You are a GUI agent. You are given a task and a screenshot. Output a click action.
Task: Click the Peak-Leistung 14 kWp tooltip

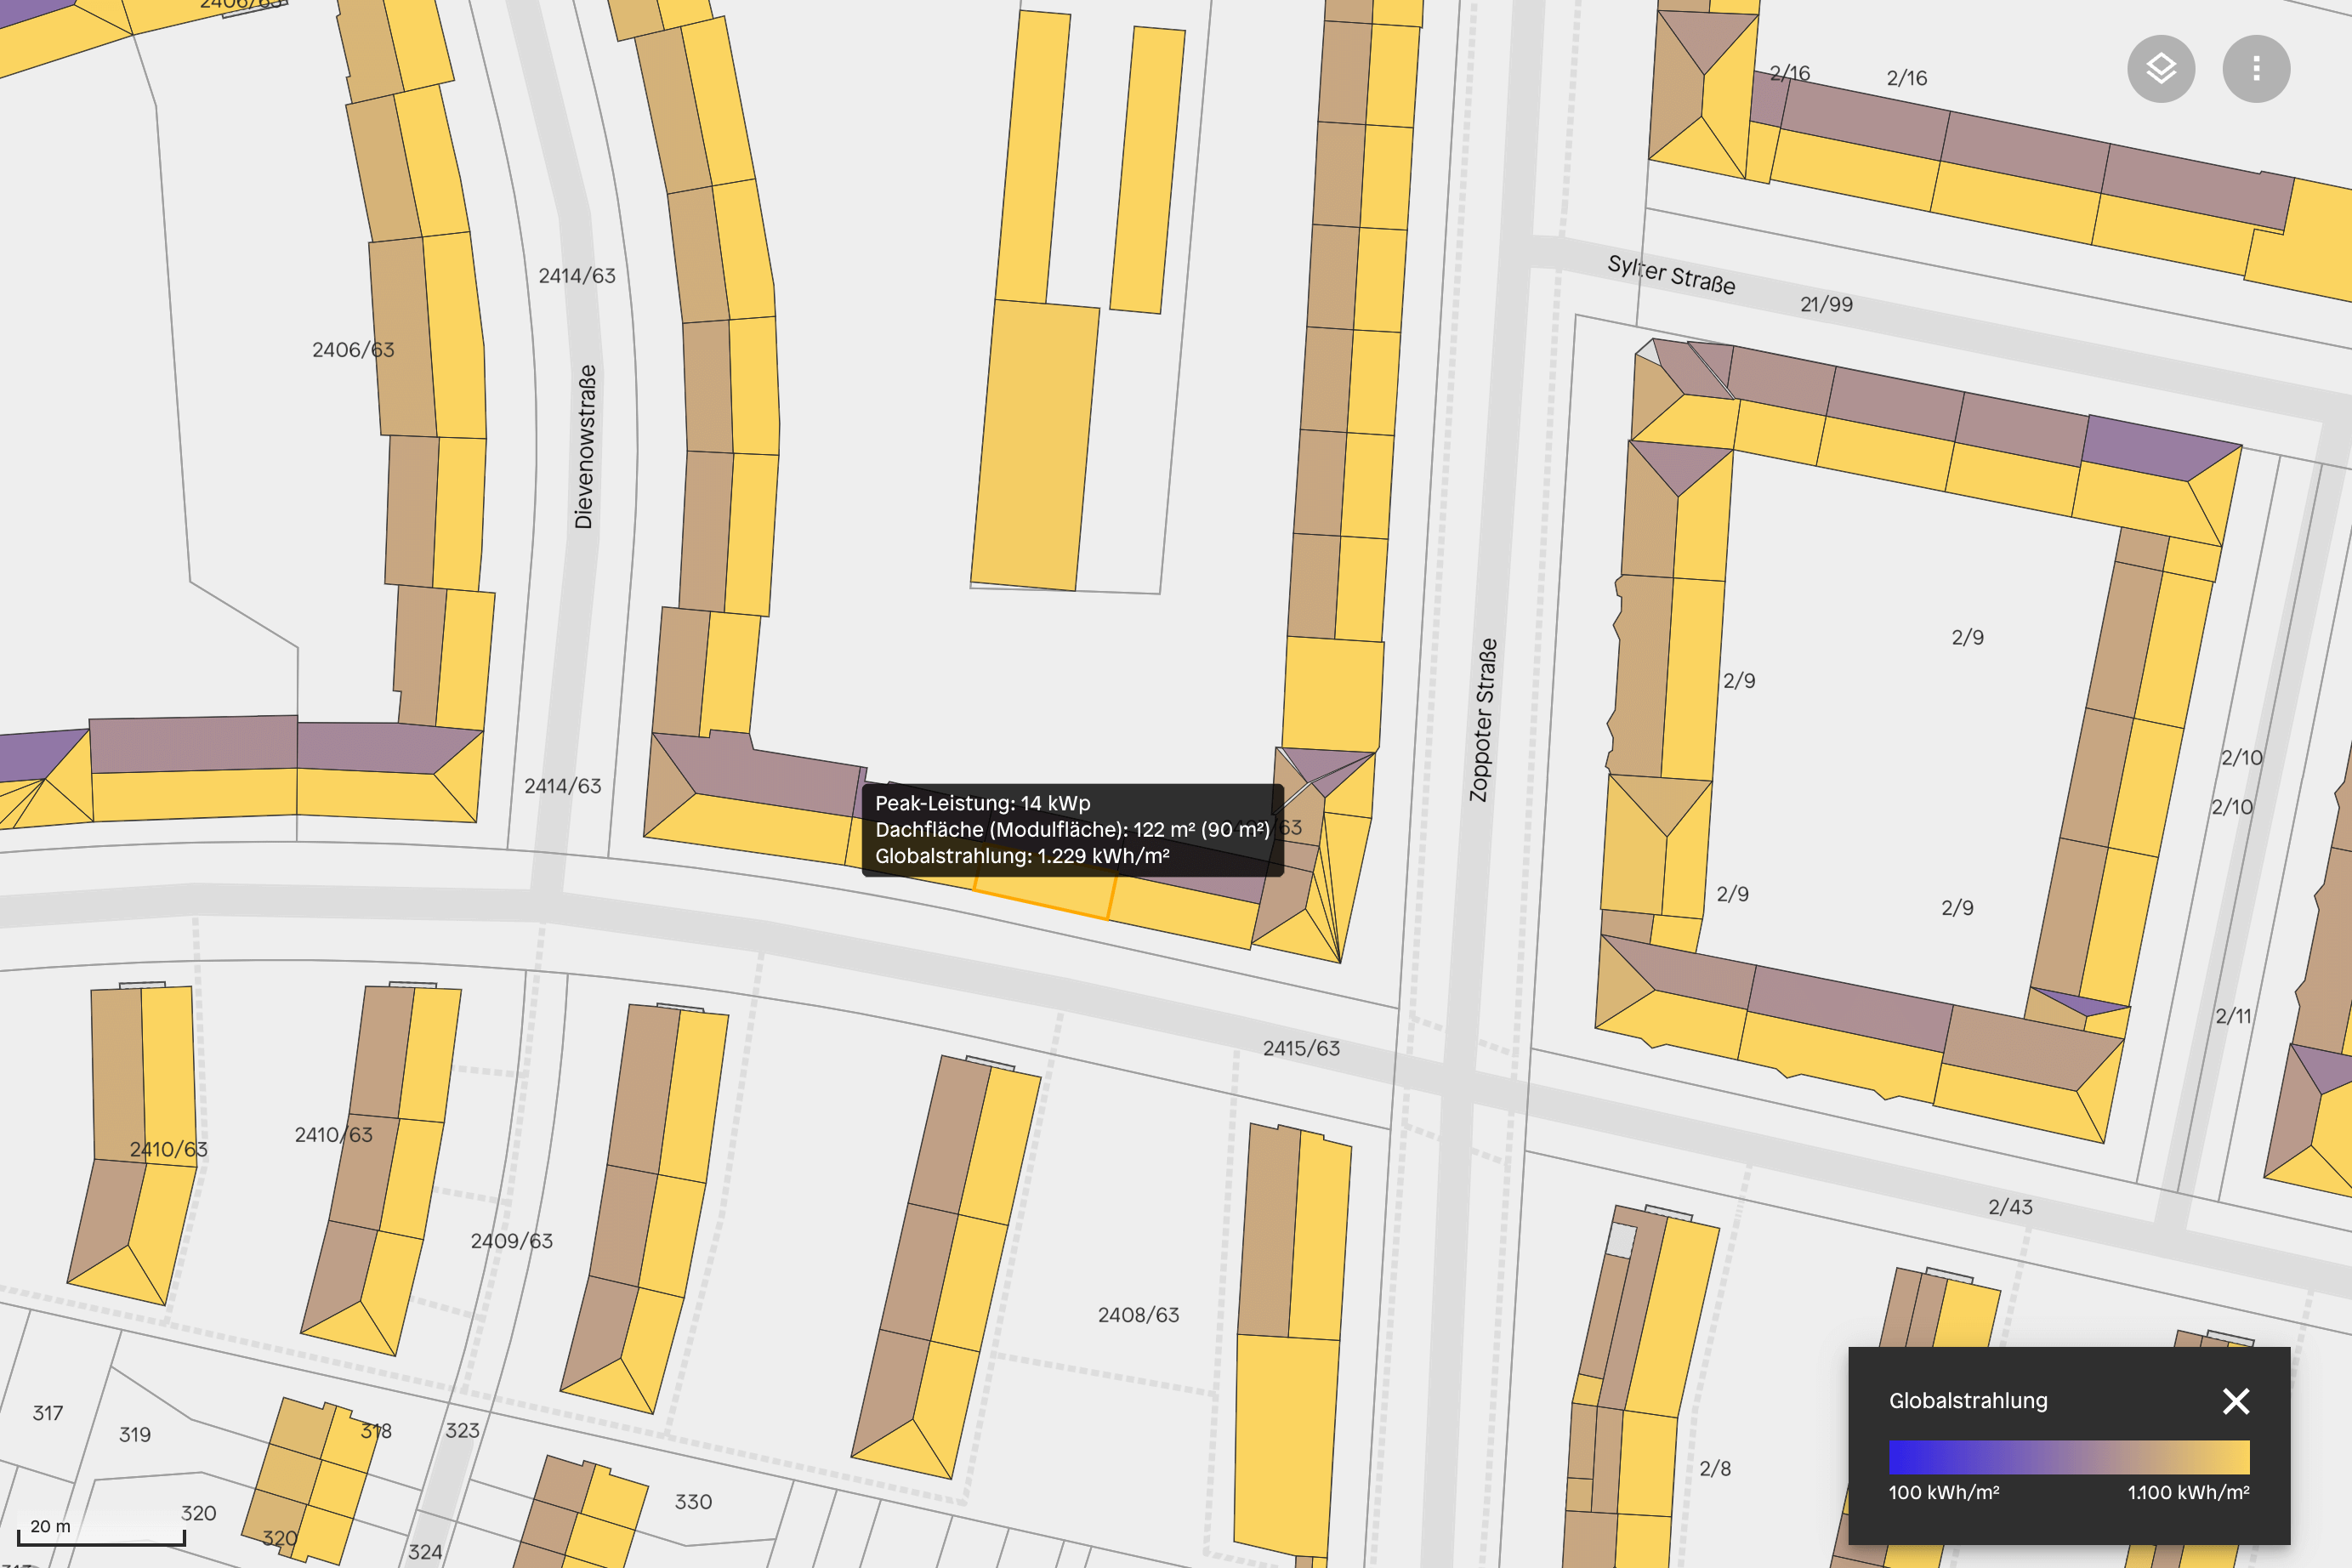(1072, 829)
